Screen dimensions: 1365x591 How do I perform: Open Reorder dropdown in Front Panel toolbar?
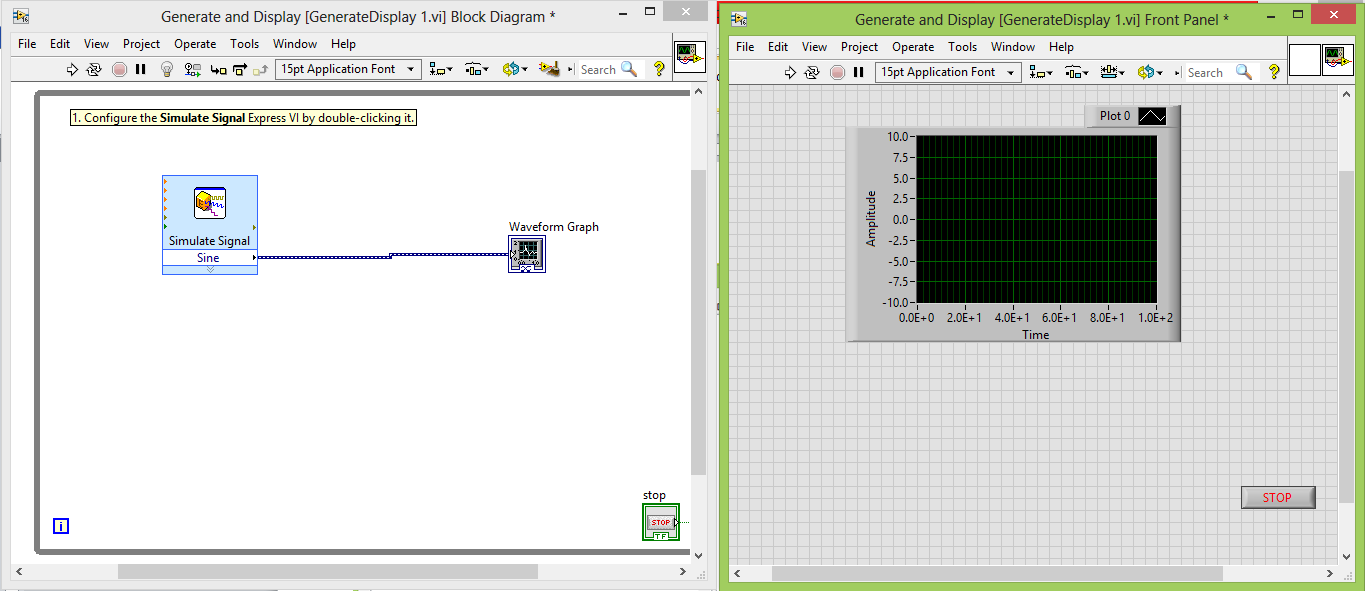coord(1148,72)
